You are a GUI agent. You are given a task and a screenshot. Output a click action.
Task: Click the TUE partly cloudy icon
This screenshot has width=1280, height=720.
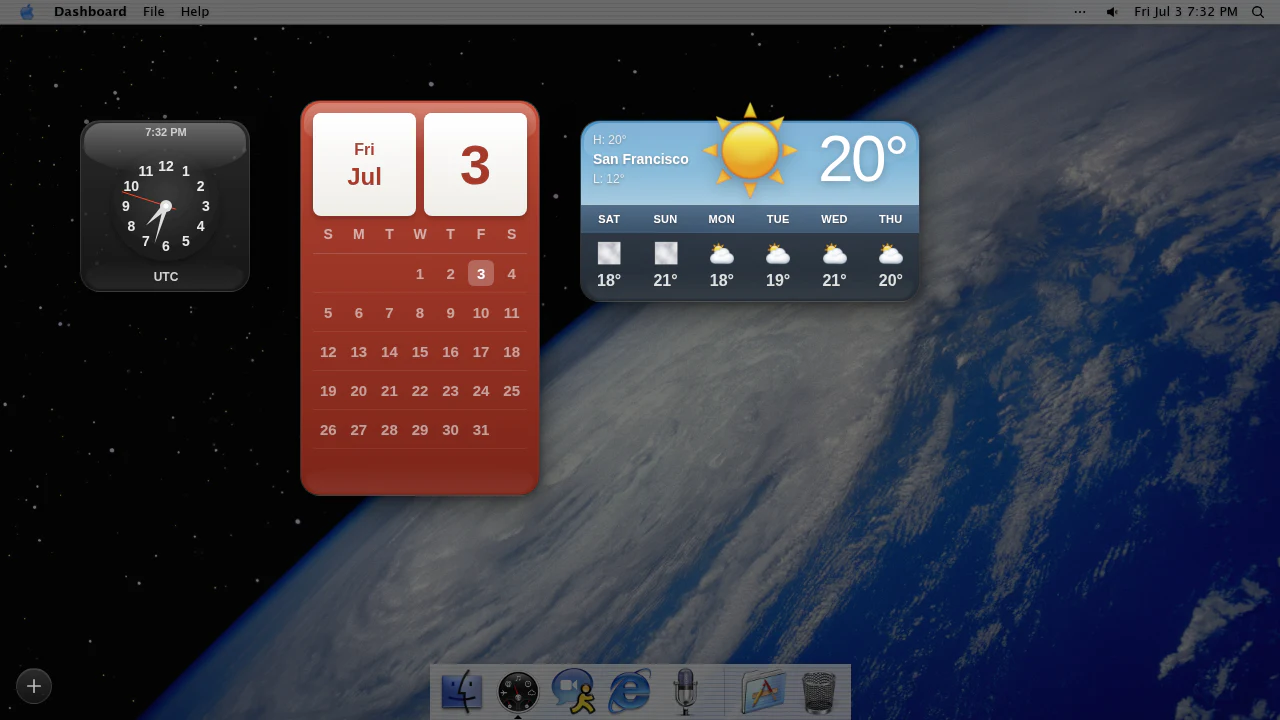pos(778,254)
